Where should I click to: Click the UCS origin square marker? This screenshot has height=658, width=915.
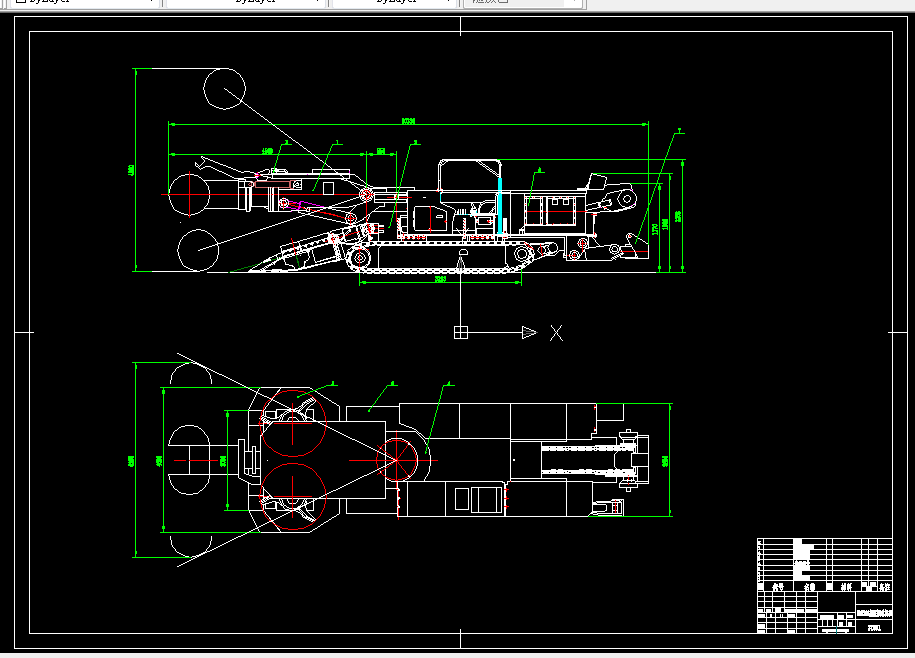click(x=461, y=332)
